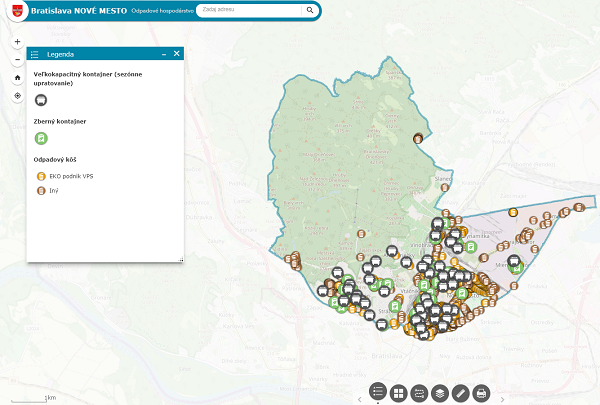
Task: Show previous widgets with left chevron
Action: click(359, 399)
